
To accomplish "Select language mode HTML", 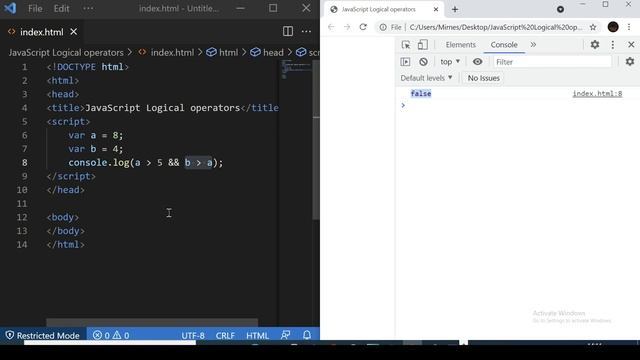I will [257, 335].
